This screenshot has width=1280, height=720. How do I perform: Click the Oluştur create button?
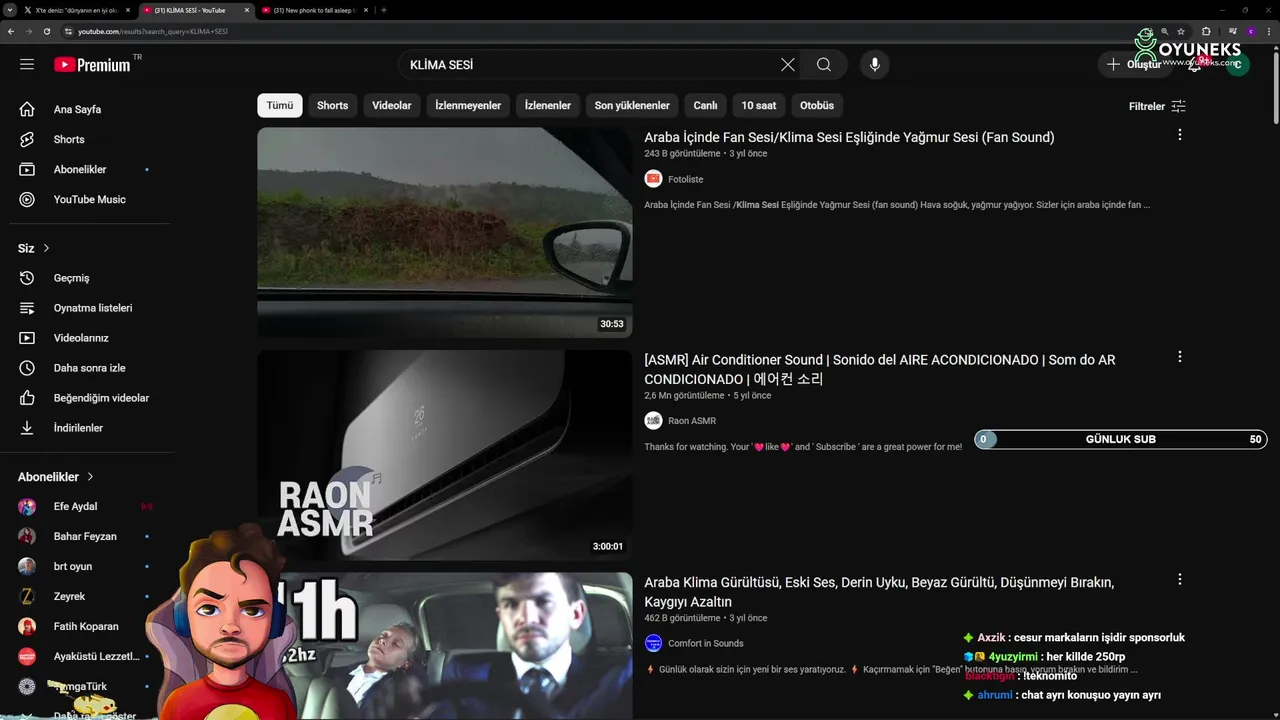[1134, 64]
